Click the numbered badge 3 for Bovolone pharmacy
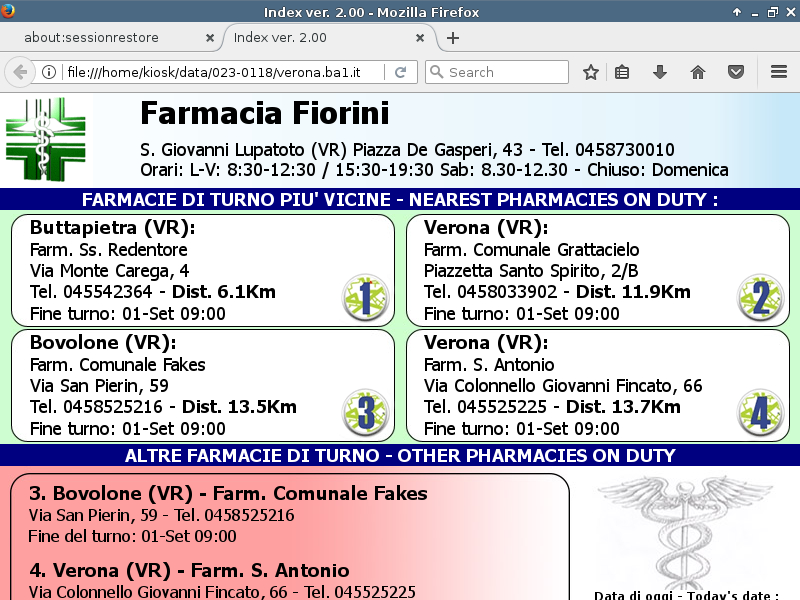This screenshot has height=600, width=800. 365,412
